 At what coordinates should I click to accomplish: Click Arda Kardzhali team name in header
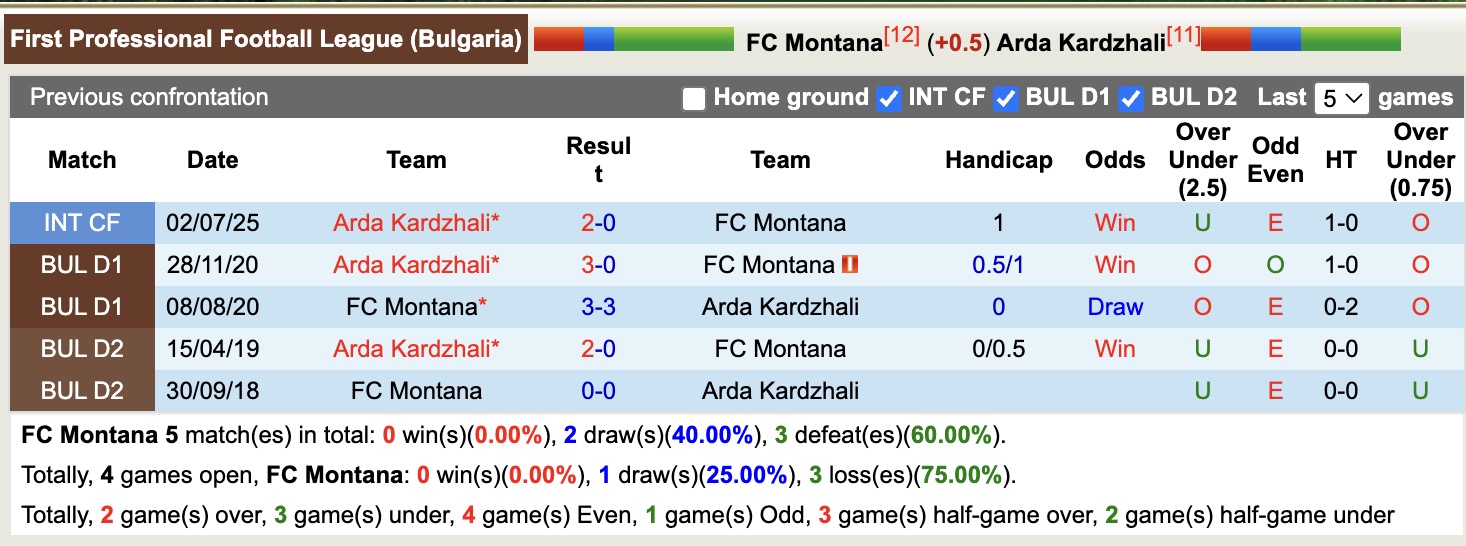point(1080,43)
